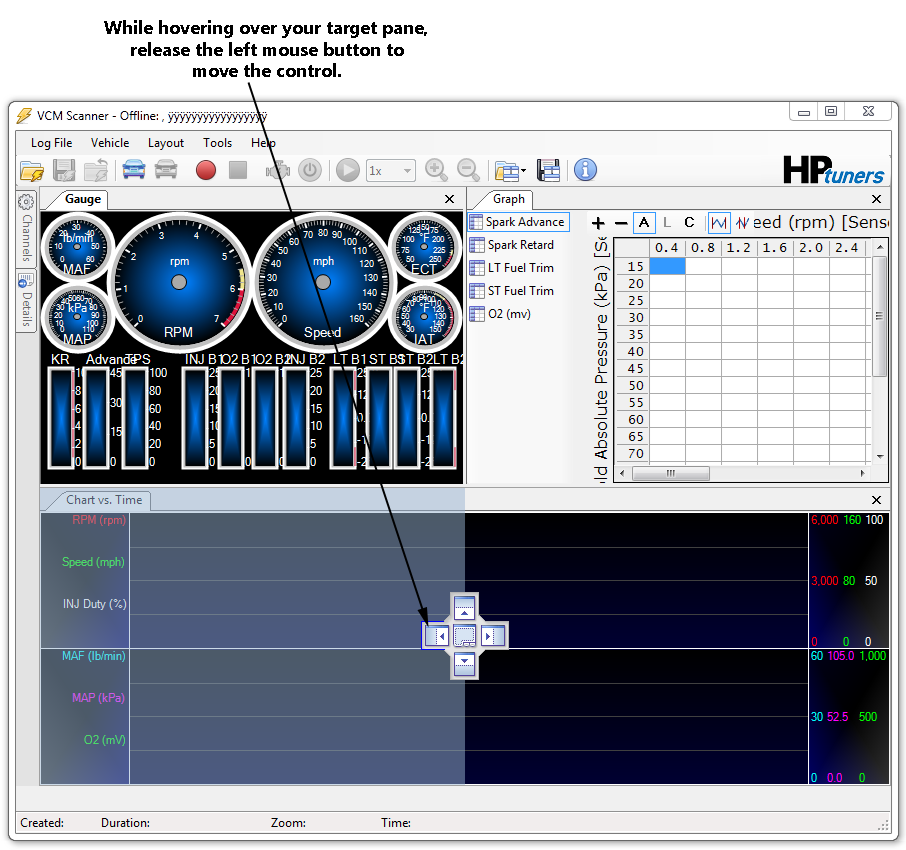This screenshot has width=906, height=850.
Task: Open the 1x playback speed dropdown
Action: pyautogui.click(x=390, y=170)
